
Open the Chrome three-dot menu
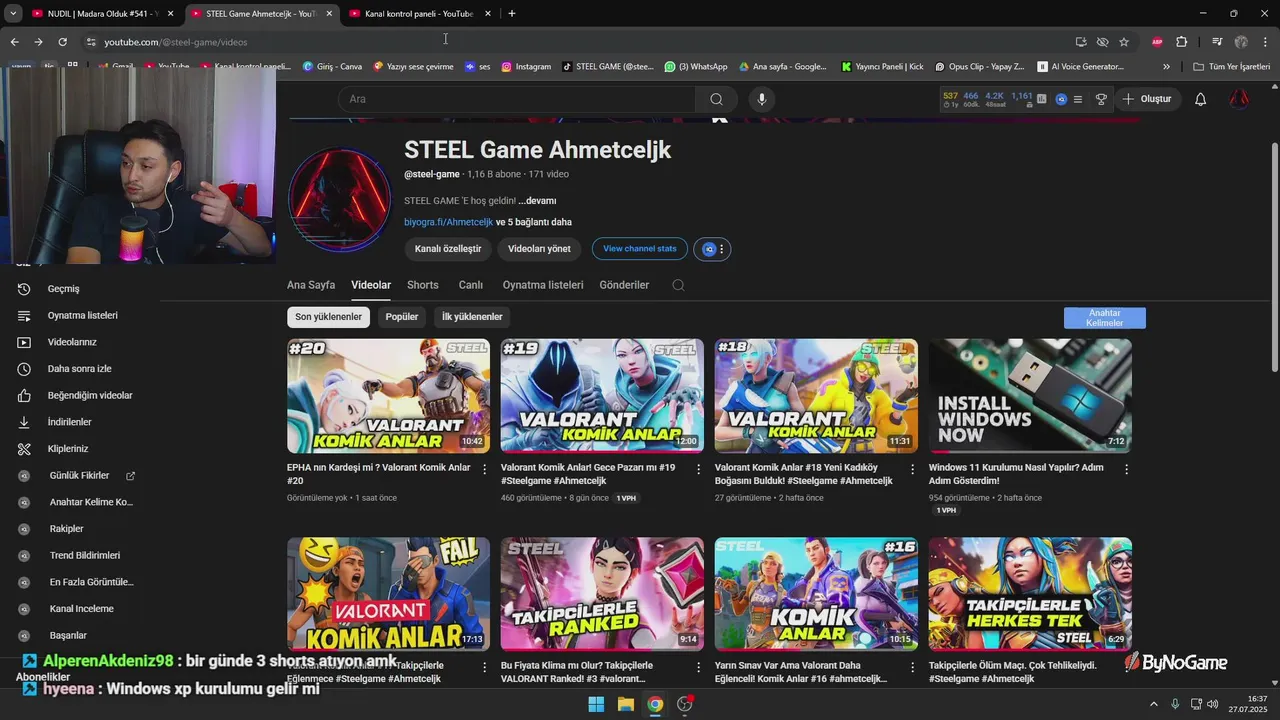tap(1265, 42)
